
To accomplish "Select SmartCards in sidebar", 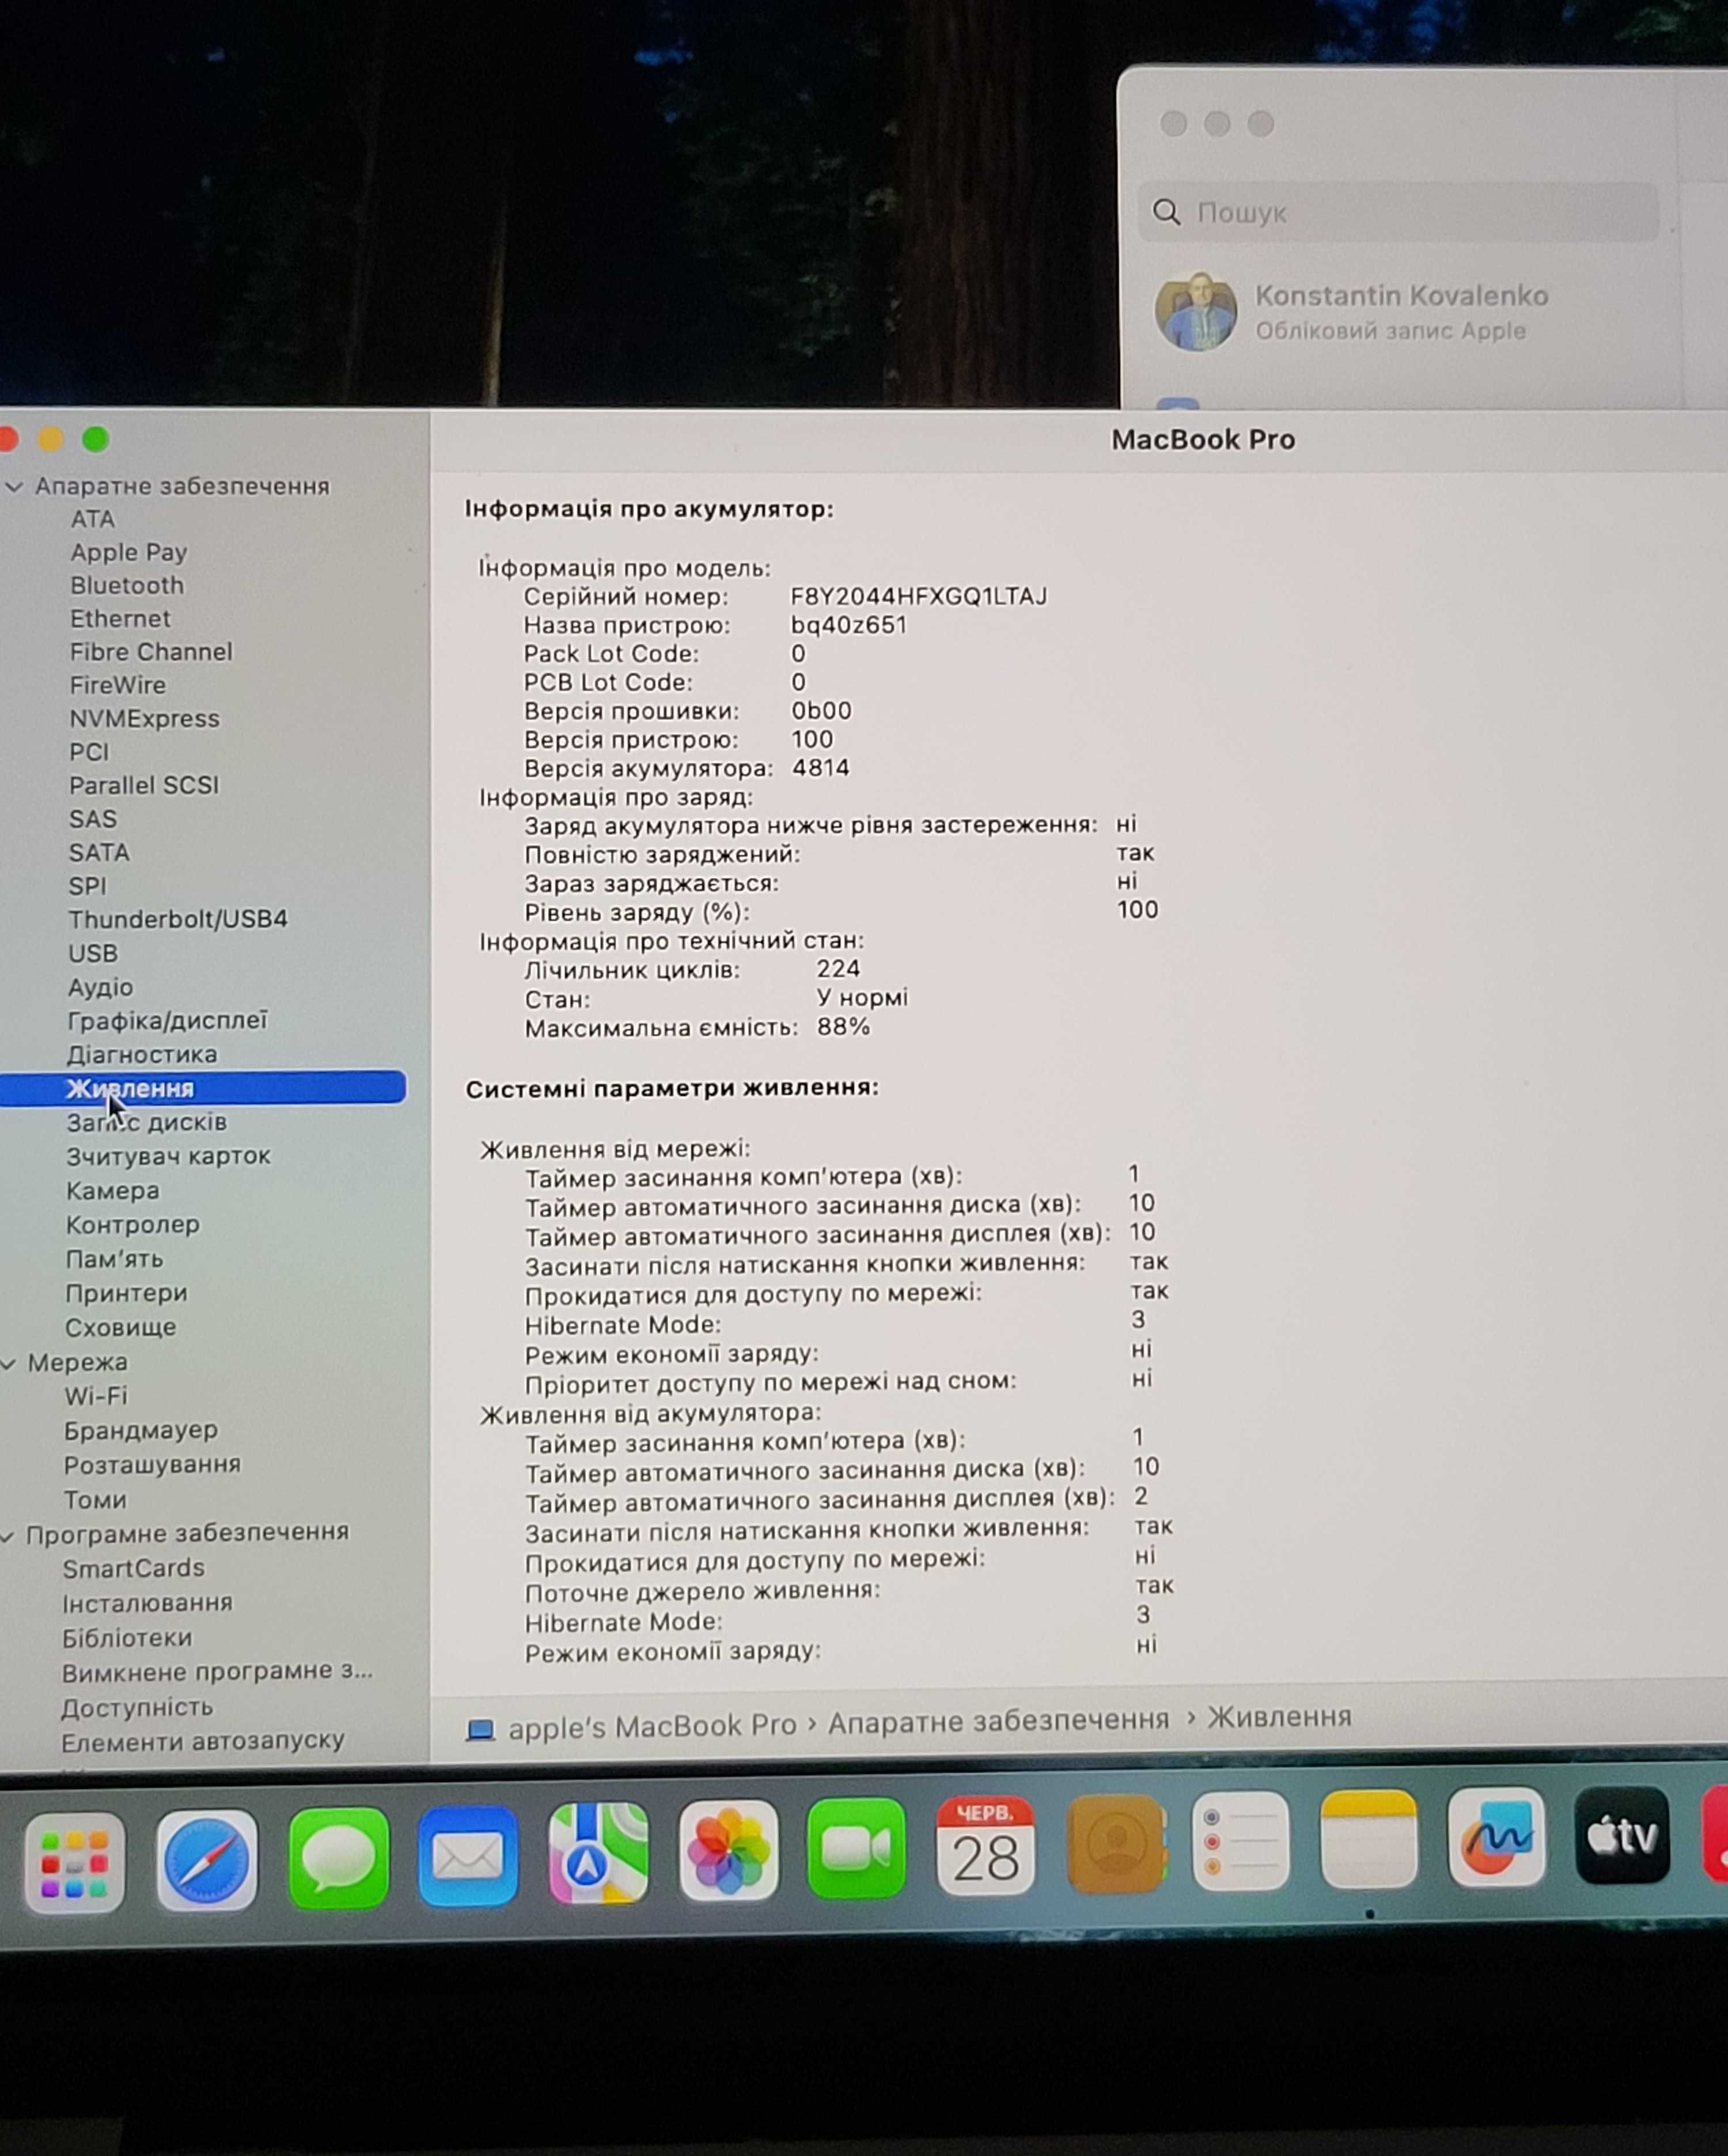I will [133, 1569].
